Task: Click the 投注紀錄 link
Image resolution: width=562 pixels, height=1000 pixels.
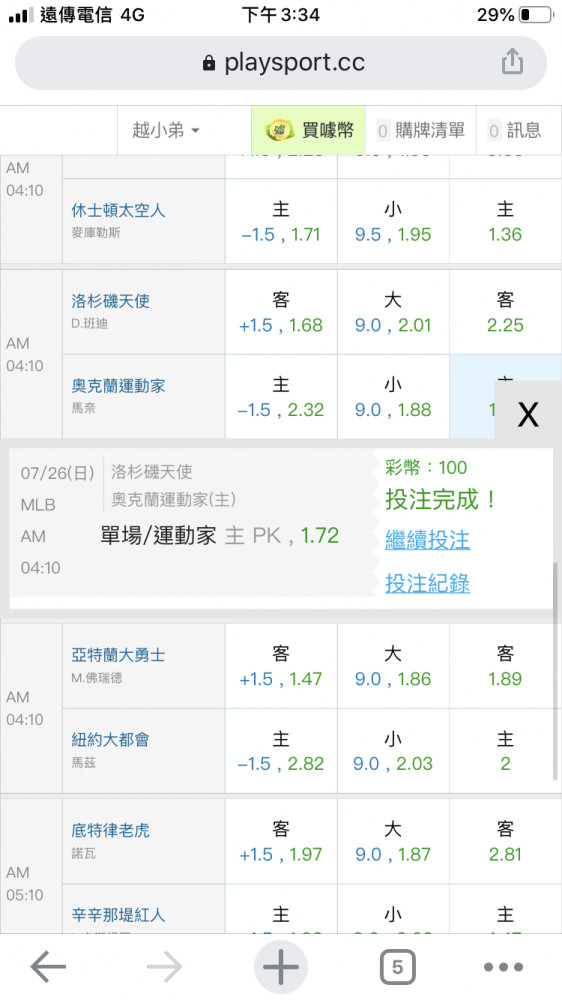Action: pyautogui.click(x=427, y=582)
